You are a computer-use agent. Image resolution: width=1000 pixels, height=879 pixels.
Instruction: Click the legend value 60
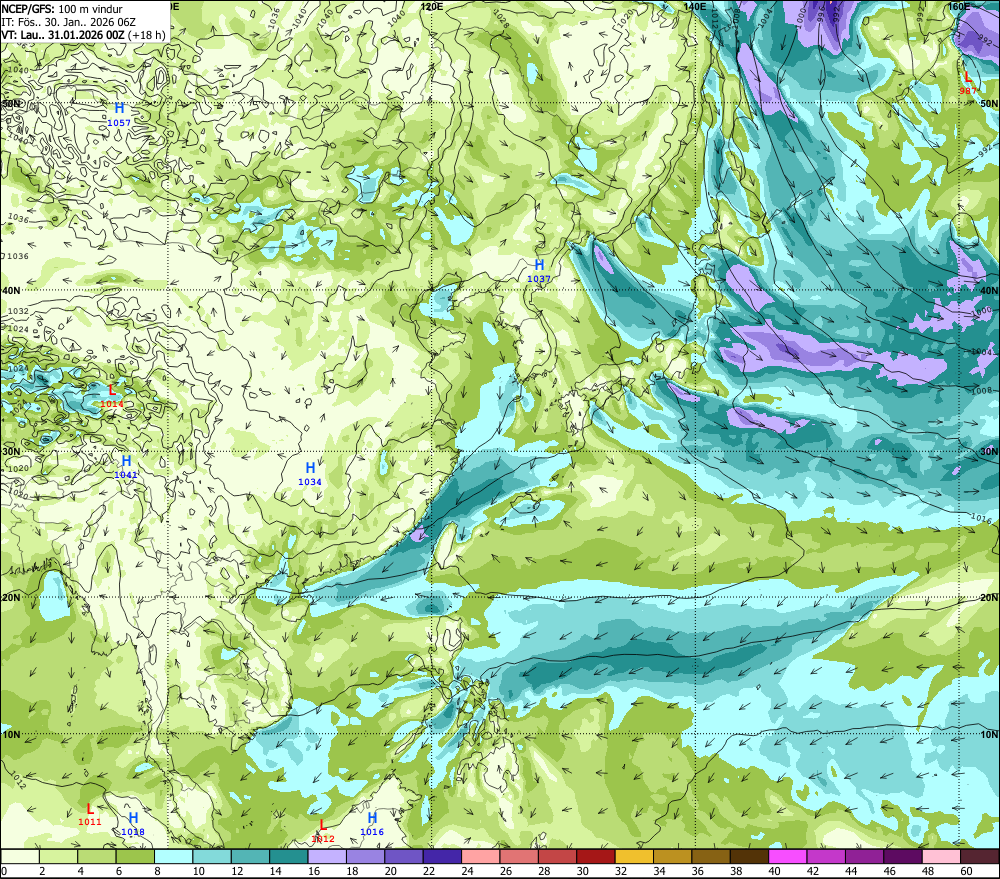tap(966, 871)
